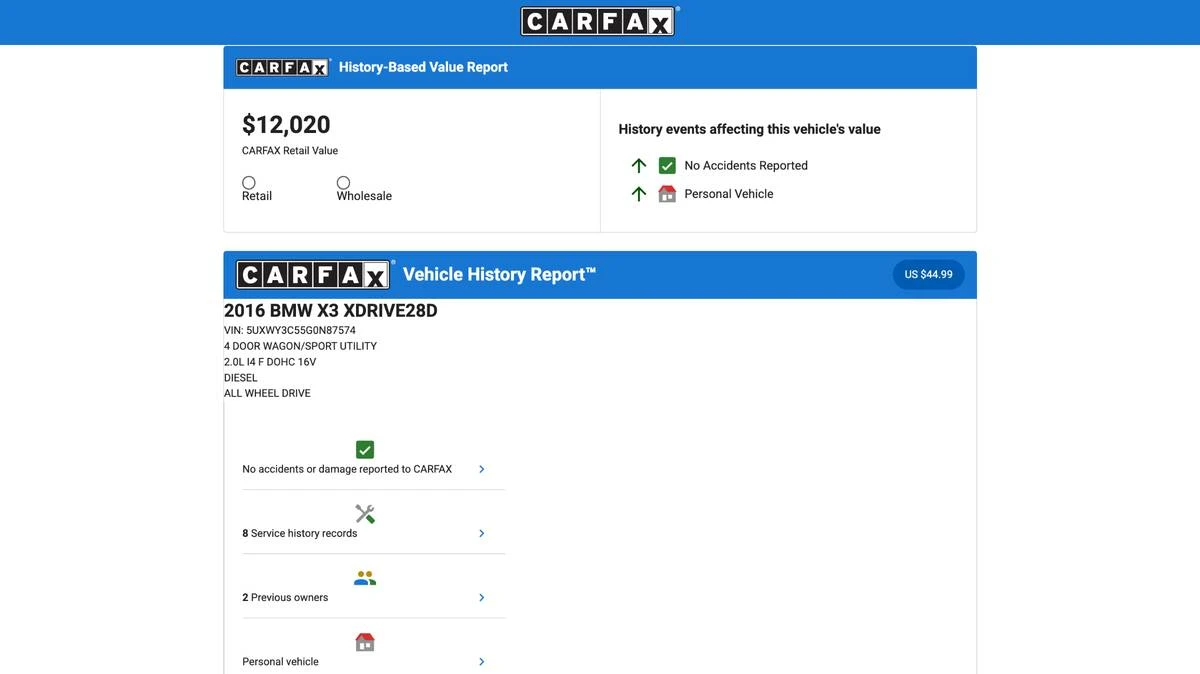Expand No accidents or damage reported chevron
This screenshot has height=674, width=1200.
coord(482,469)
